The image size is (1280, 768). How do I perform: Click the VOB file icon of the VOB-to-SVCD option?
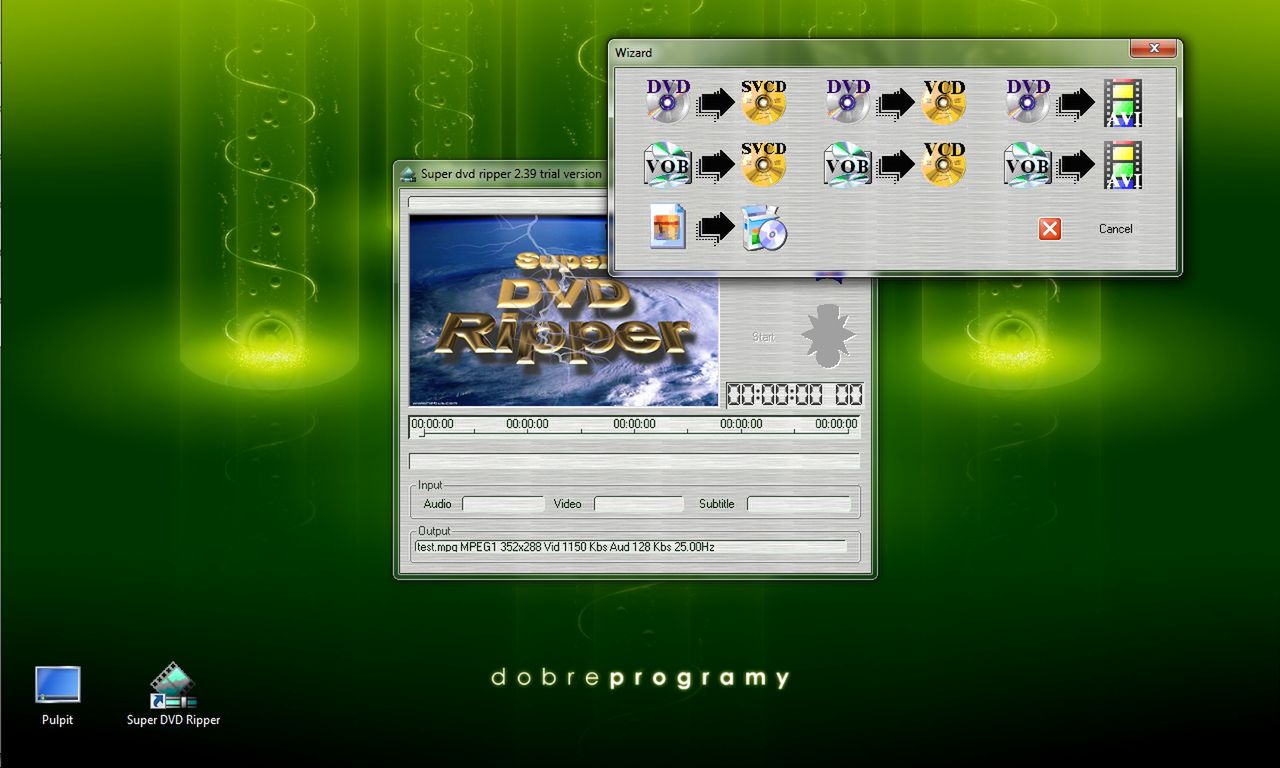(668, 164)
